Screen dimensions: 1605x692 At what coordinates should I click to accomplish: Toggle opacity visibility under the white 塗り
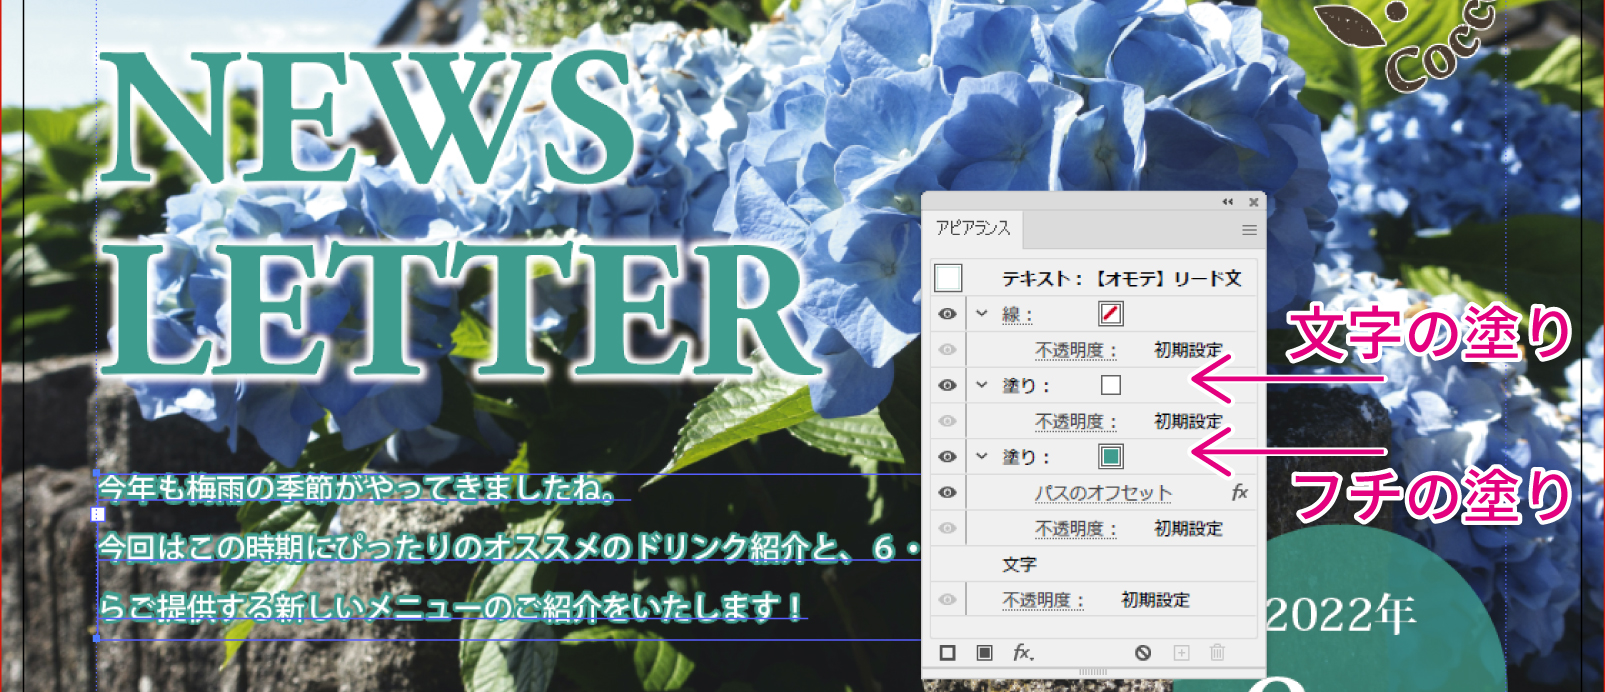pos(947,421)
